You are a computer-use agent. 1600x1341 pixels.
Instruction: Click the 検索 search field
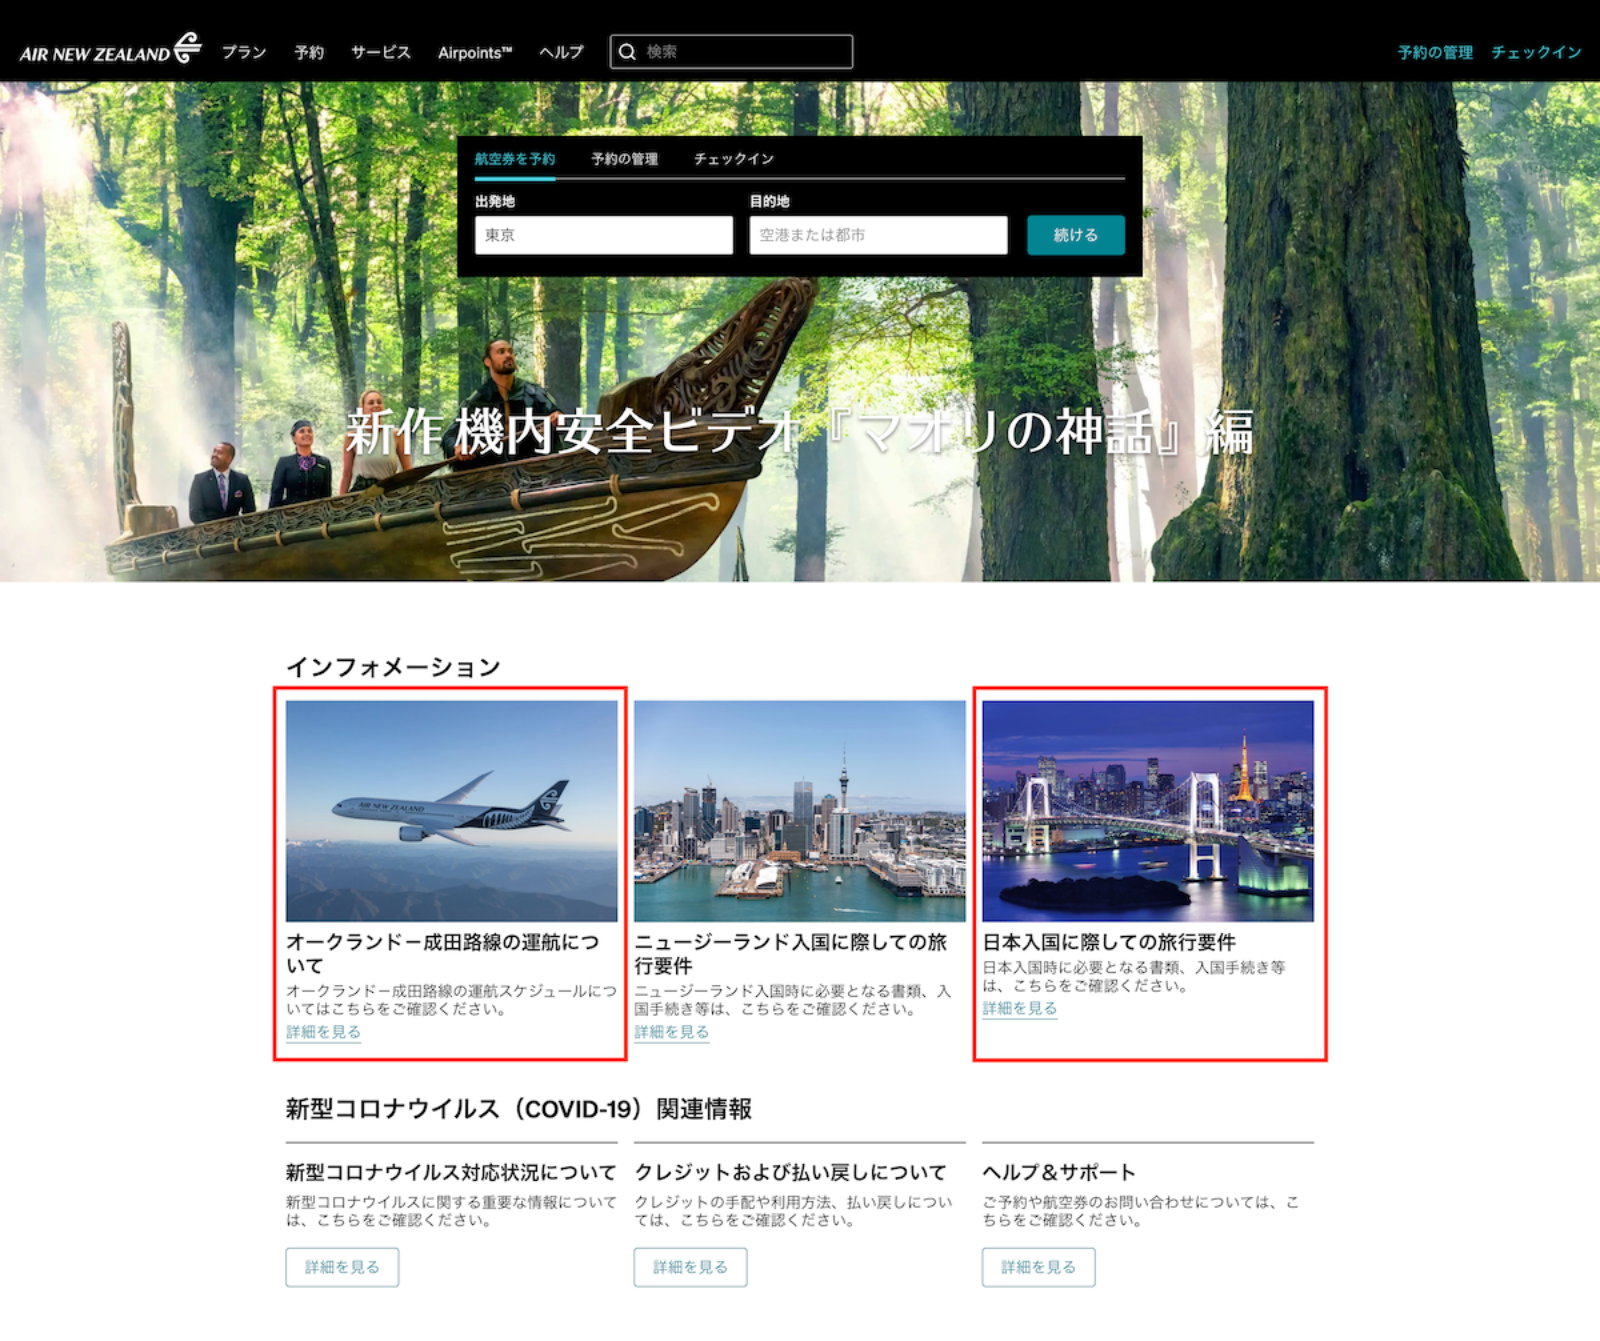[745, 52]
